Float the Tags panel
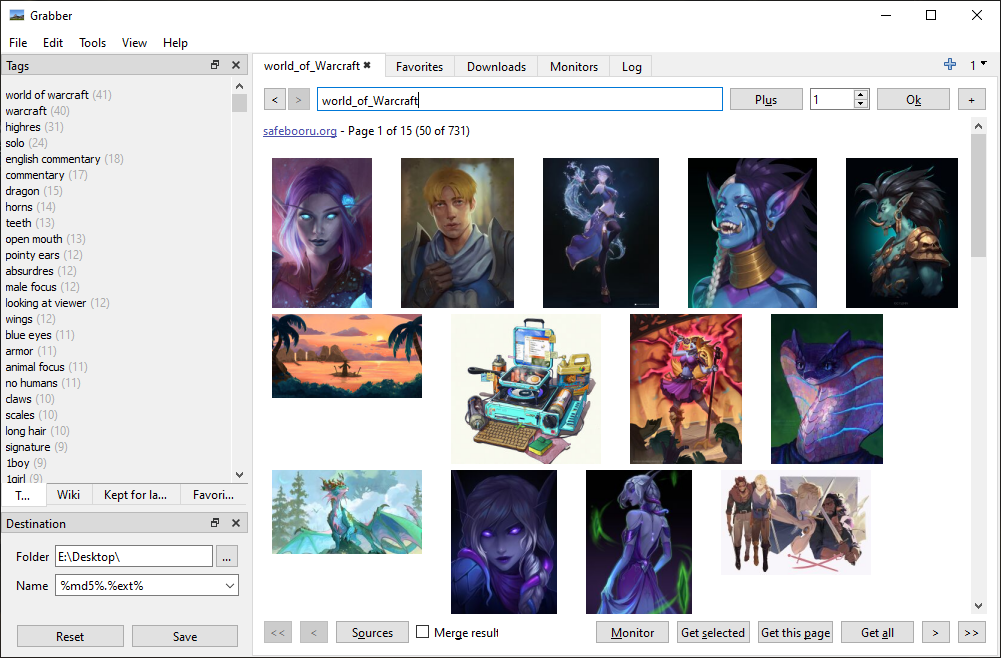Screen dimensions: 1001x658 (x=215, y=65)
